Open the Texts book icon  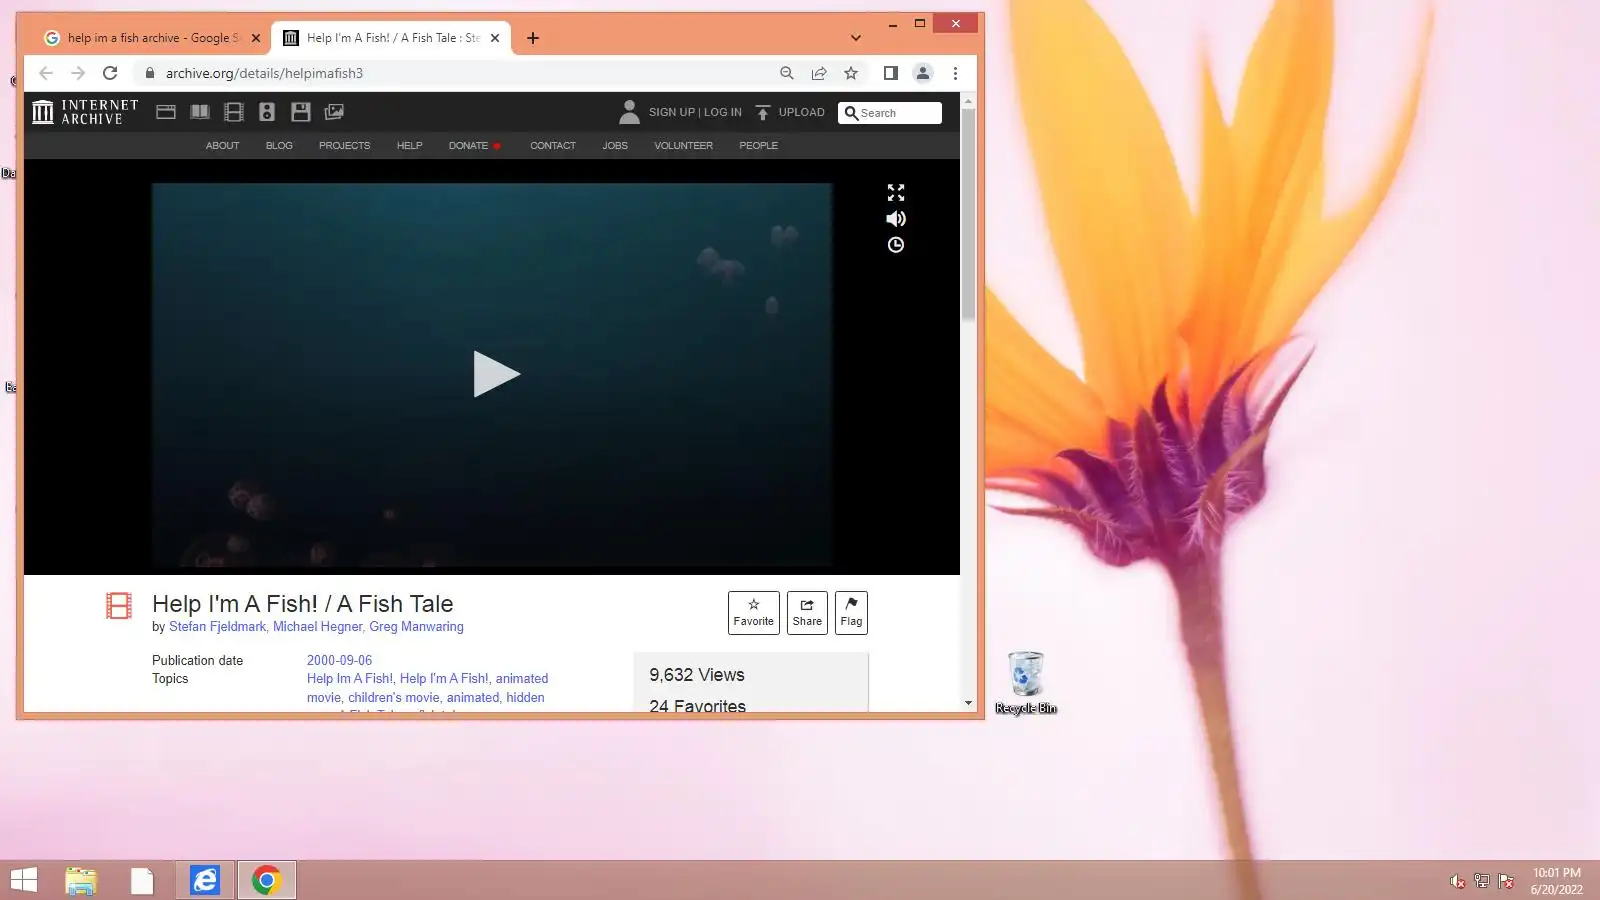coord(200,112)
